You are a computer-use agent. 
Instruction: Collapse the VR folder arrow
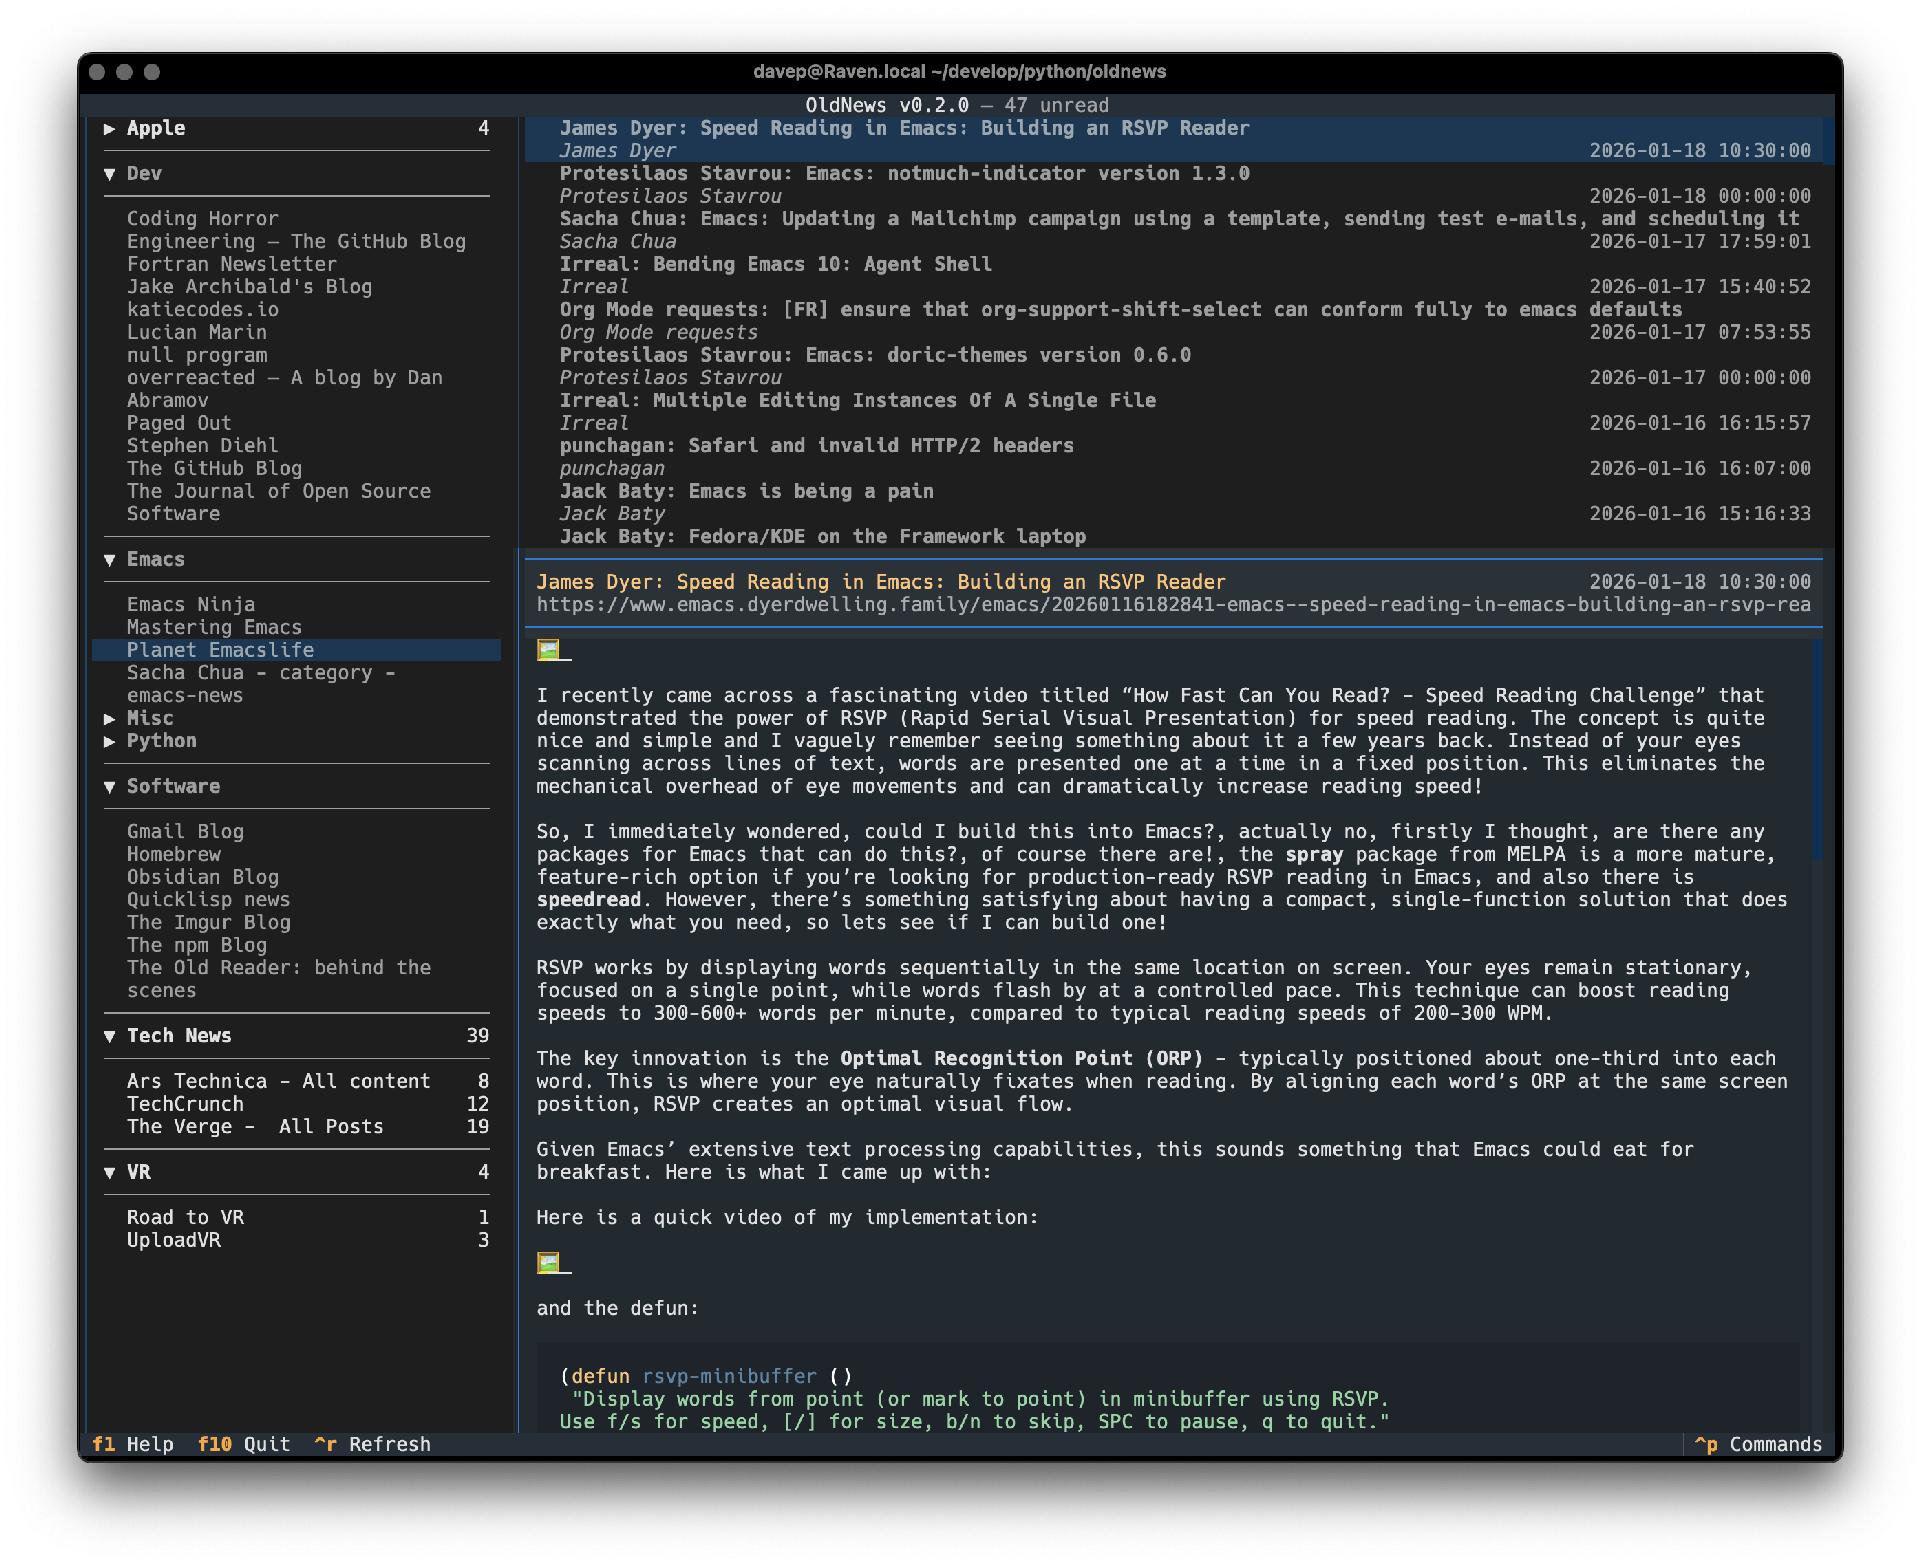[x=110, y=1172]
